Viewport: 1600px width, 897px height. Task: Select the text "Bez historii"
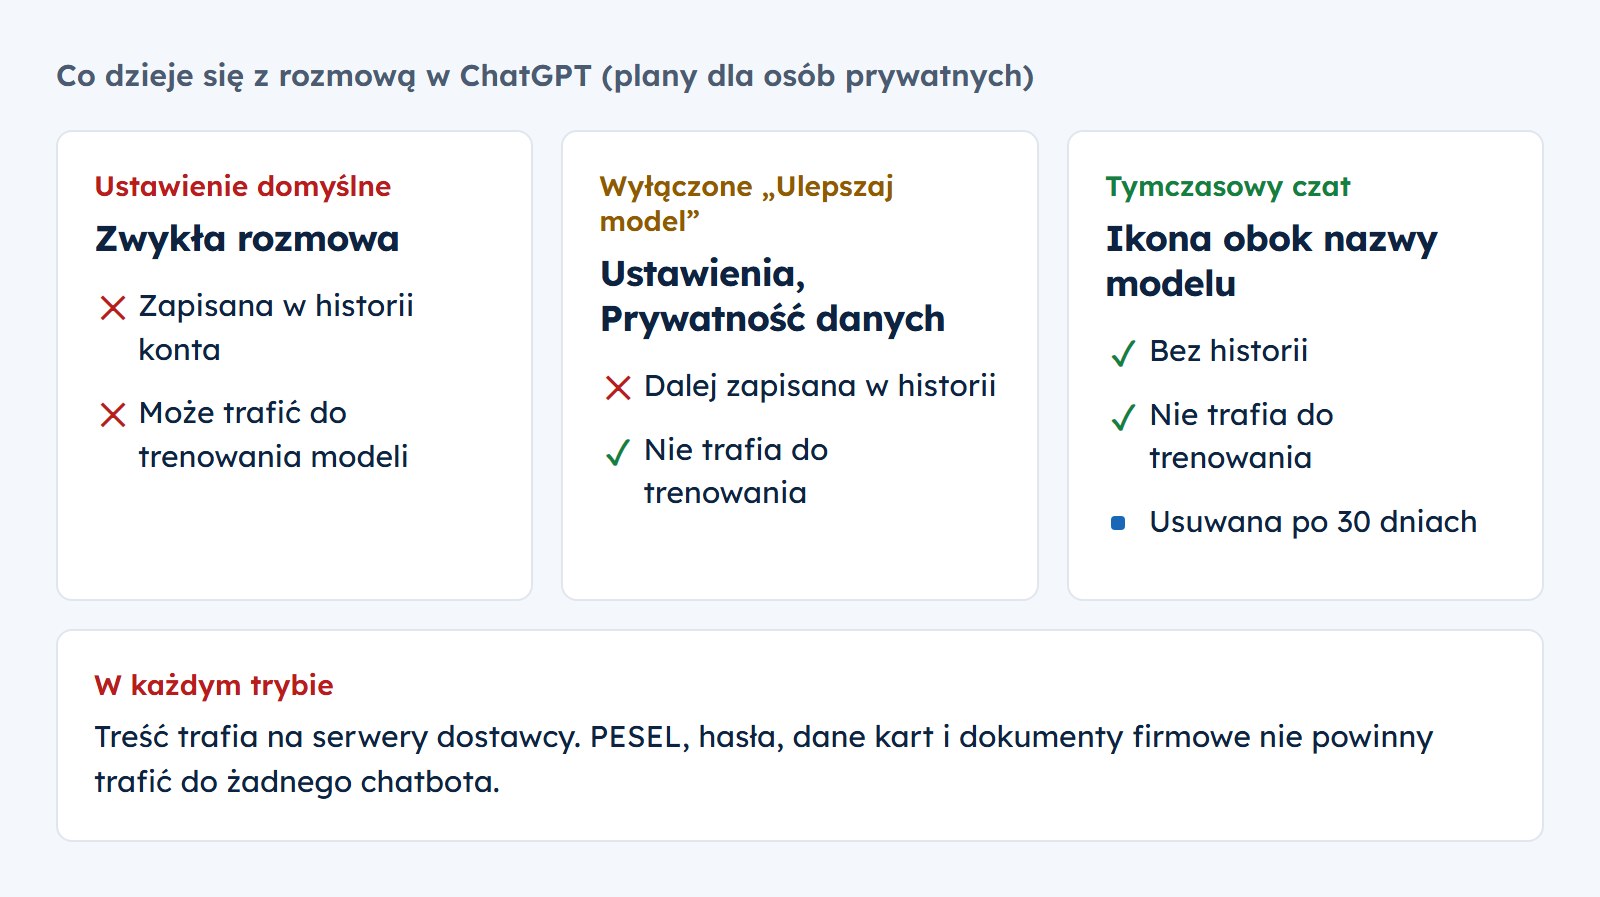click(1229, 351)
